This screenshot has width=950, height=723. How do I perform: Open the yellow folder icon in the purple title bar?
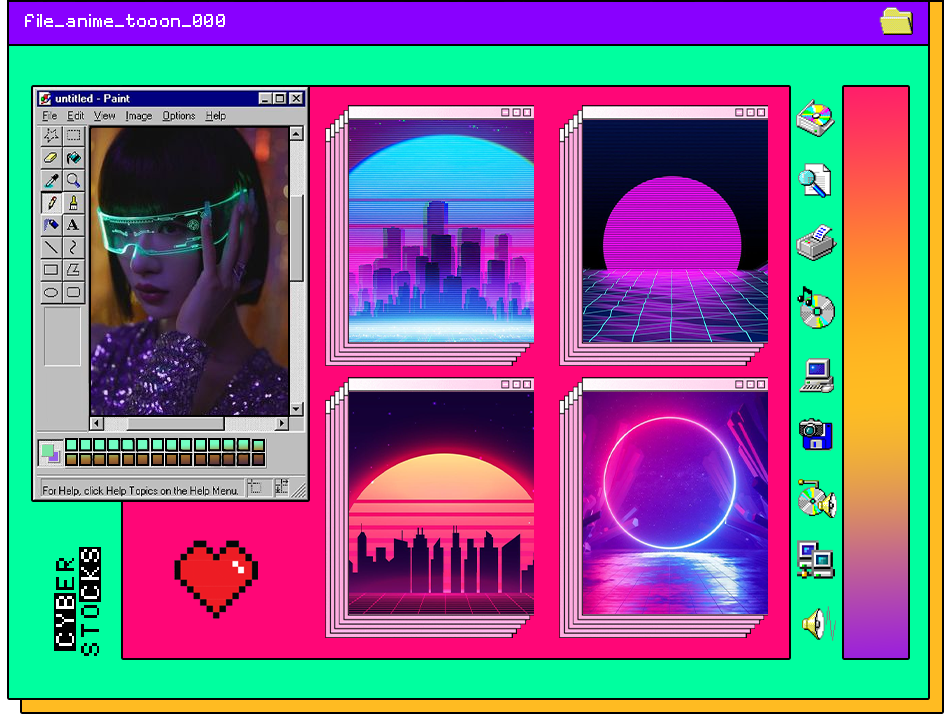[x=896, y=21]
